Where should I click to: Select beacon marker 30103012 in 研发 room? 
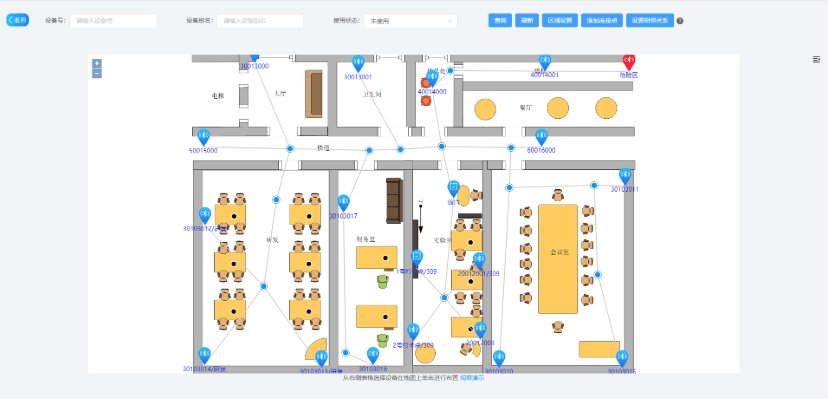[x=205, y=215]
